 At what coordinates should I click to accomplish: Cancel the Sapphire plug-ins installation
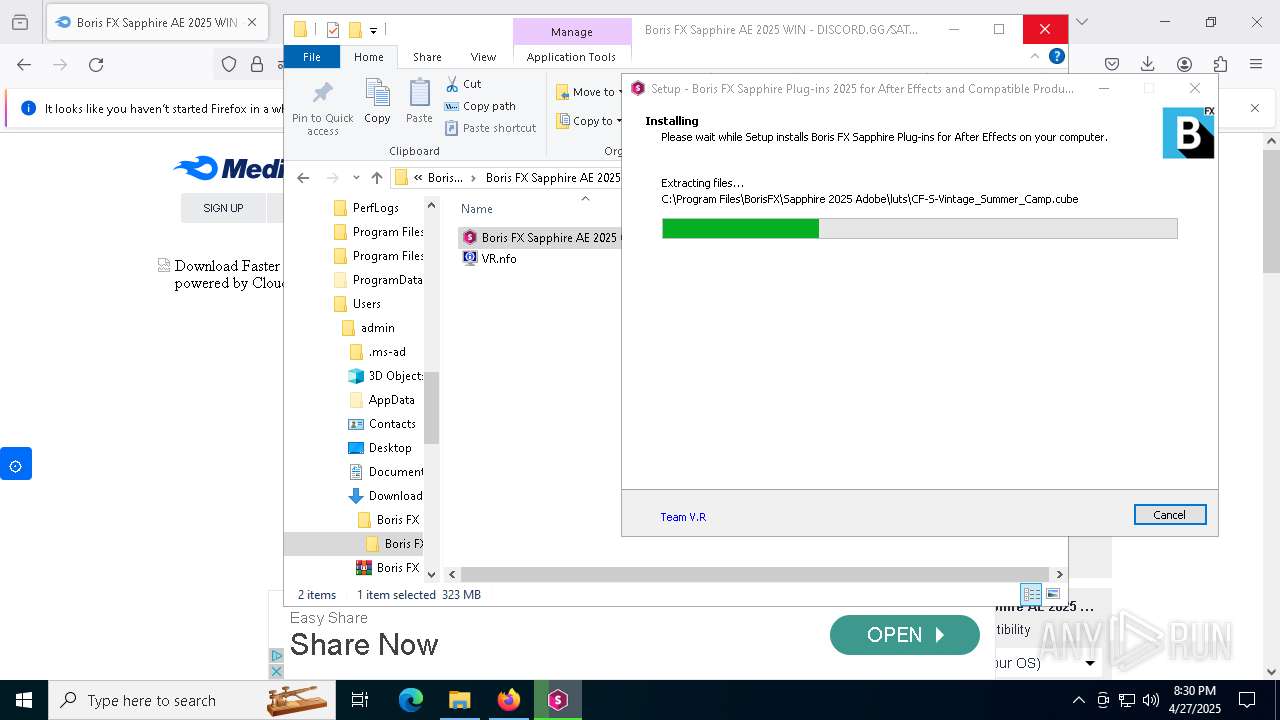point(1170,514)
